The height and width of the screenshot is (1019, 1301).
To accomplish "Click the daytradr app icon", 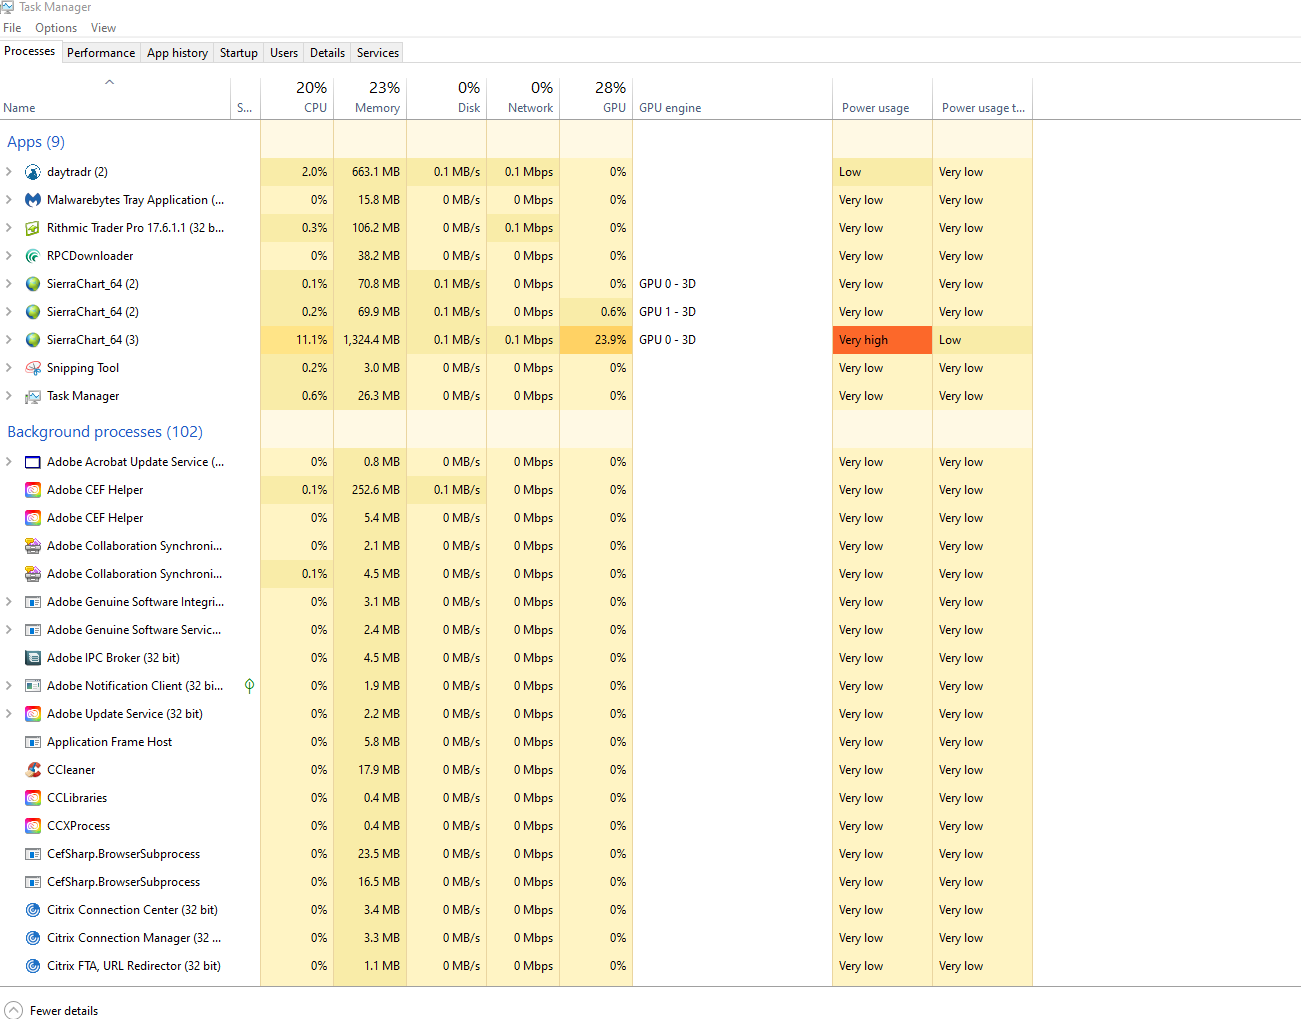I will pyautogui.click(x=33, y=172).
